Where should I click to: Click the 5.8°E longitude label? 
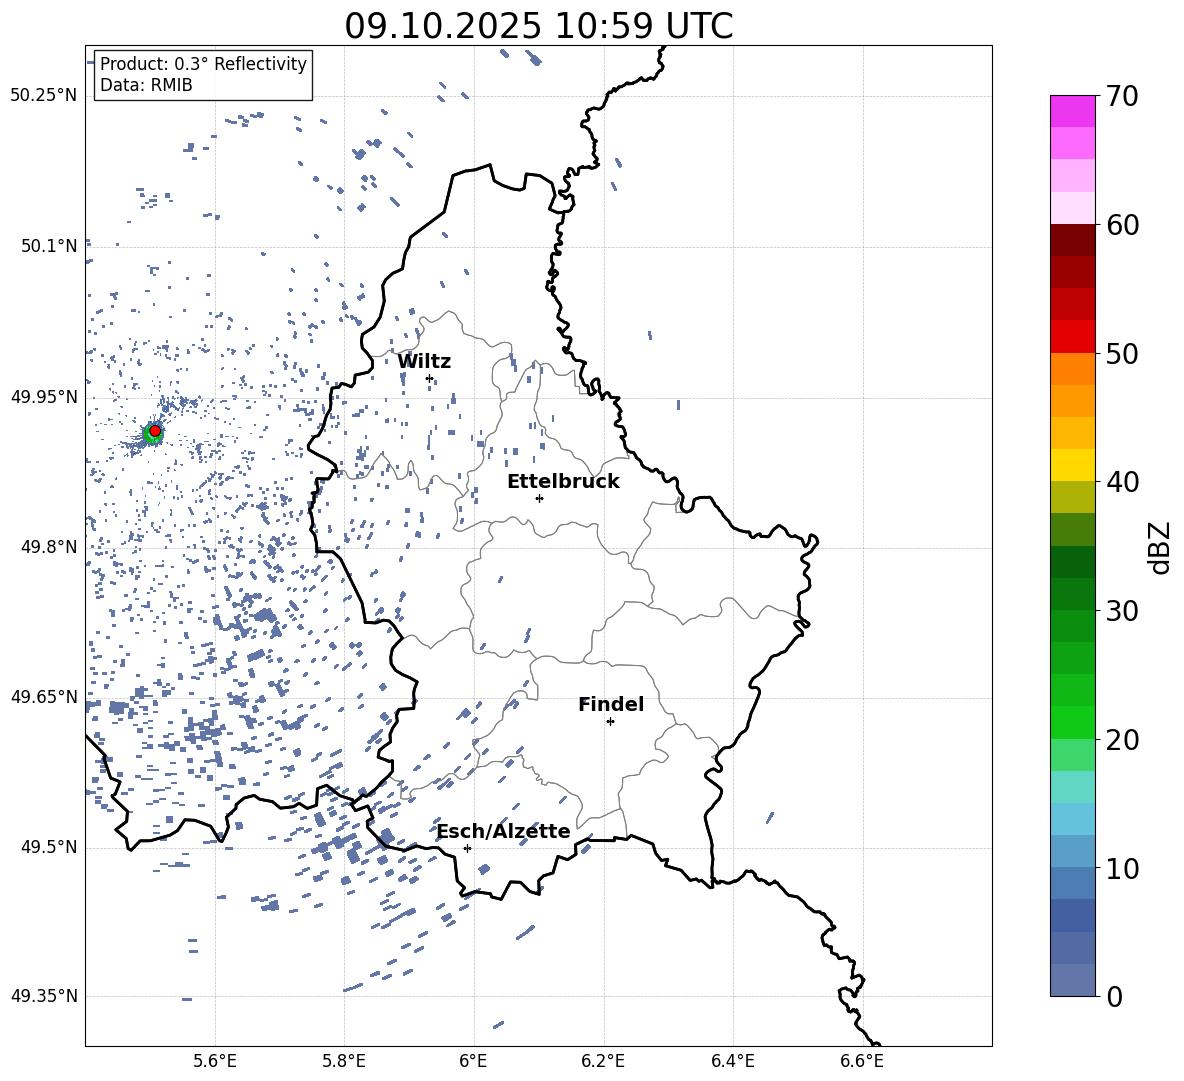click(344, 1061)
